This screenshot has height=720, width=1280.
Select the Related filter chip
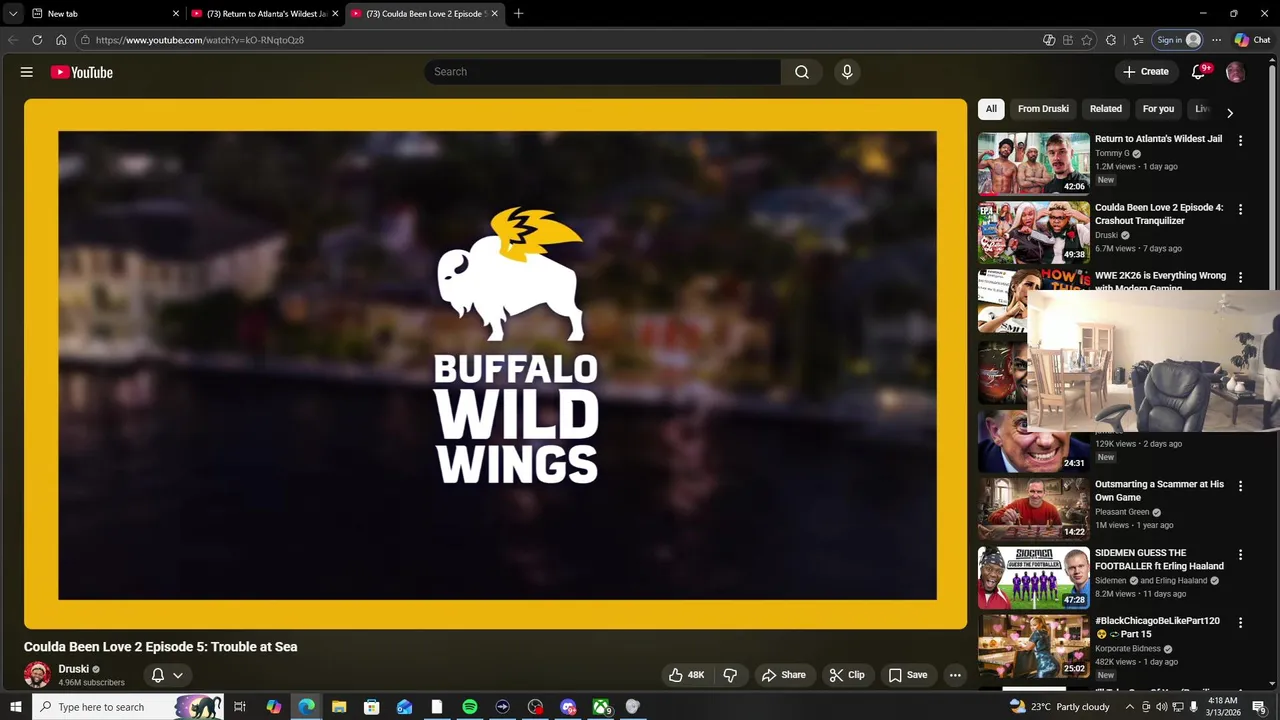(x=1106, y=109)
